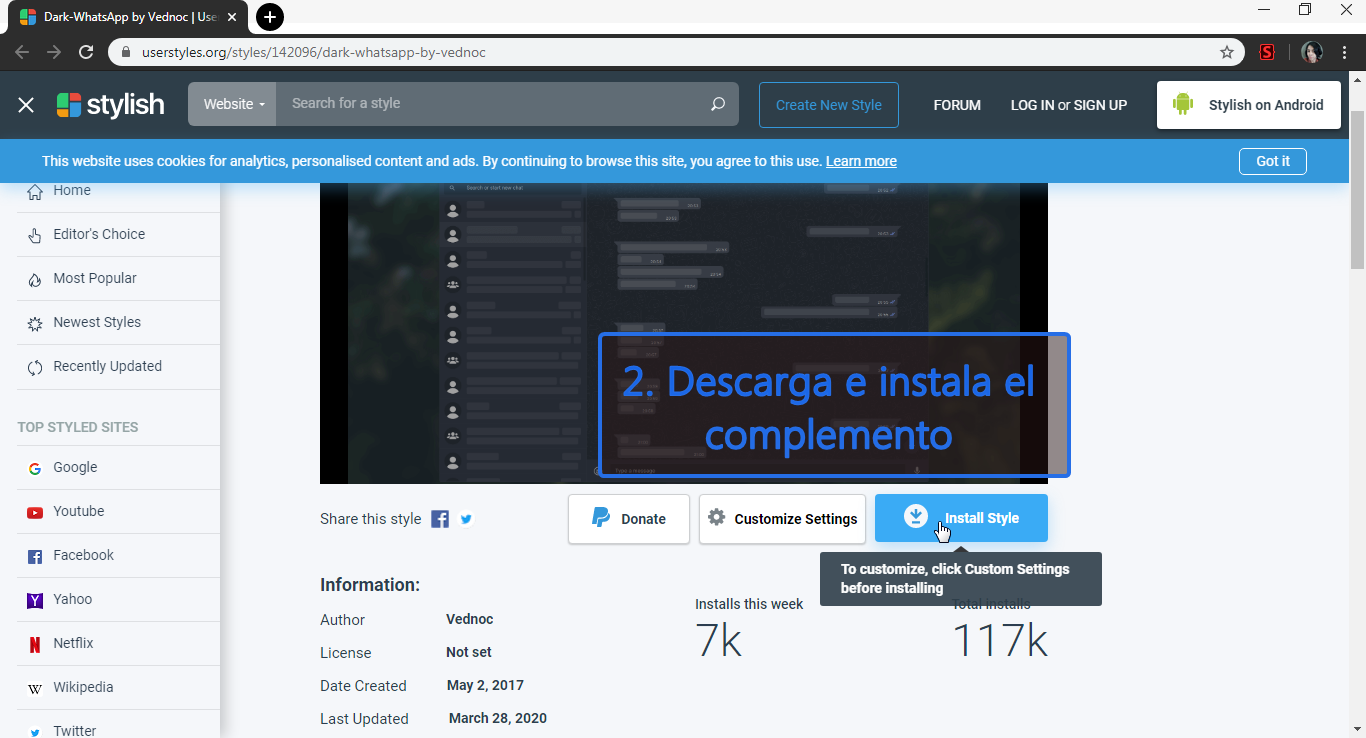Screen dimensions: 1366x738
Task: Click the Install Style button
Action: 961,518
